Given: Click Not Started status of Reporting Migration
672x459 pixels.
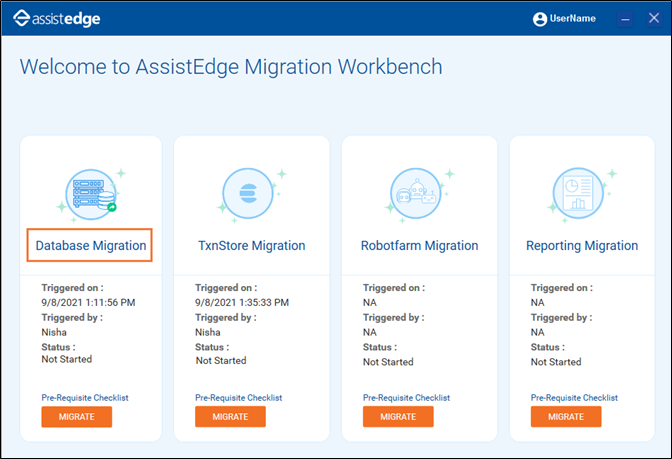Looking at the screenshot, I should (556, 362).
